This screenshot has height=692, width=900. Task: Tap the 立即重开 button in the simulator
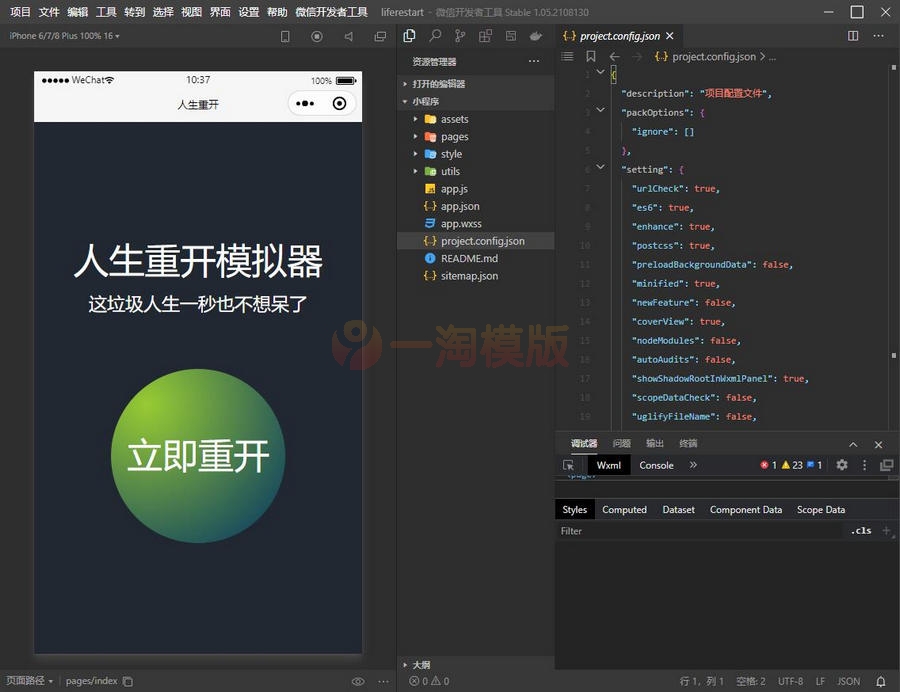point(196,455)
